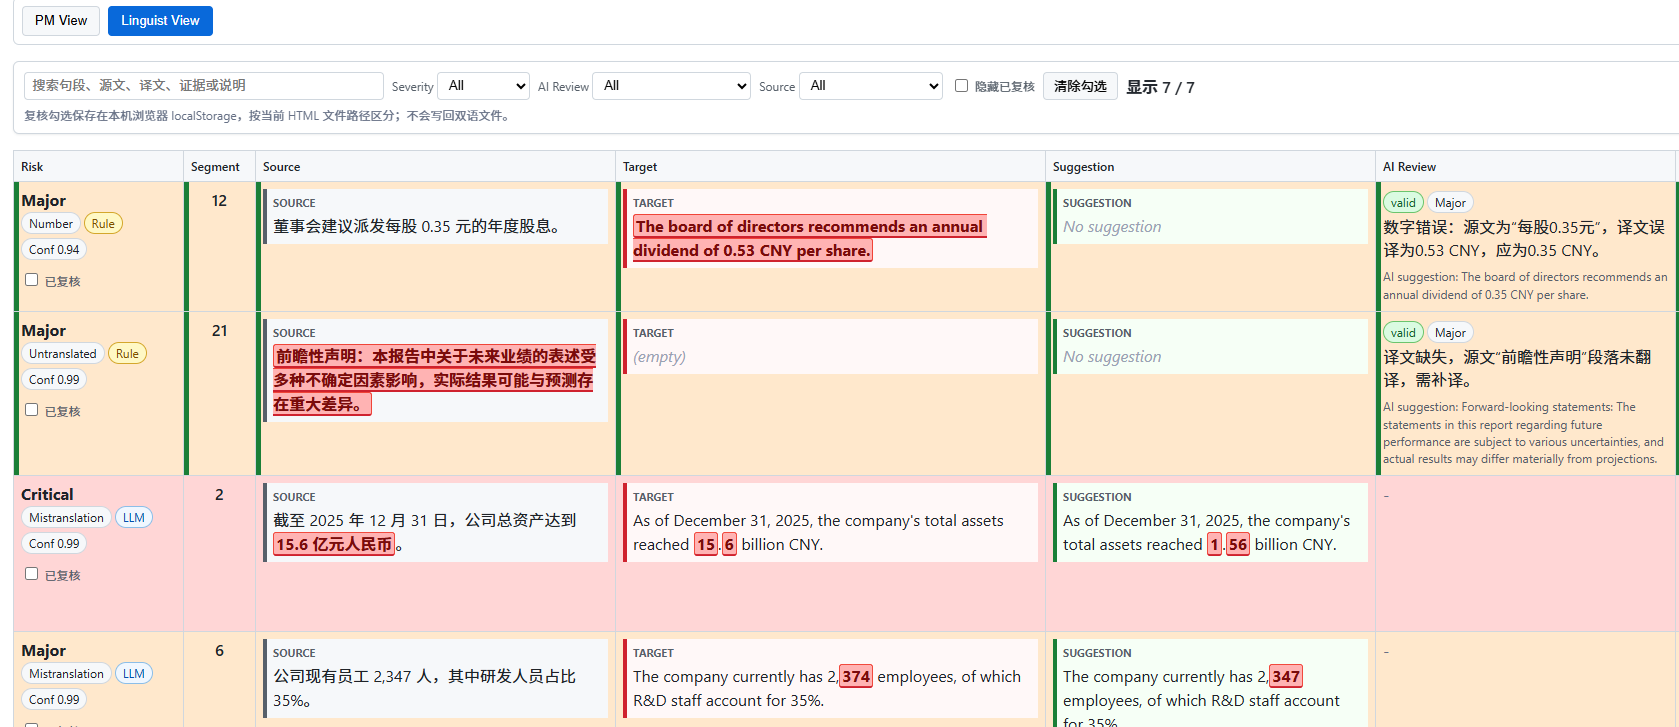The width and height of the screenshot is (1679, 727).
Task: Click Conf 0.99 badge in segment 6
Action: (54, 700)
